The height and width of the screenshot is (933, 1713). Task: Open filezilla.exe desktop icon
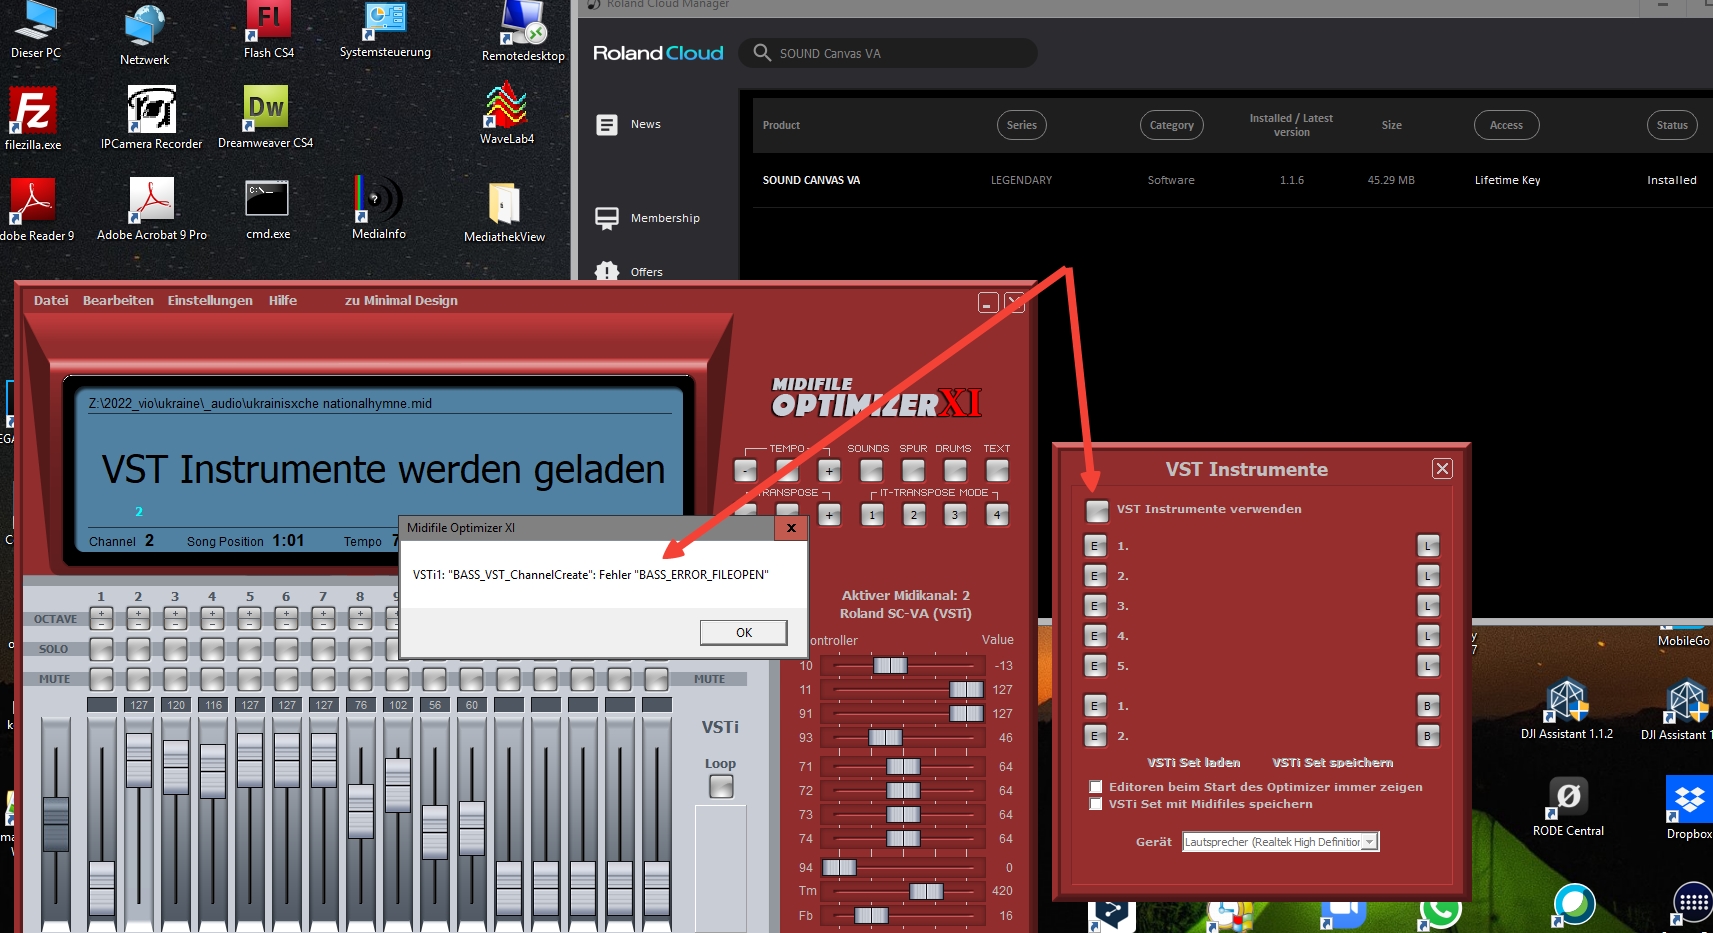click(x=33, y=118)
